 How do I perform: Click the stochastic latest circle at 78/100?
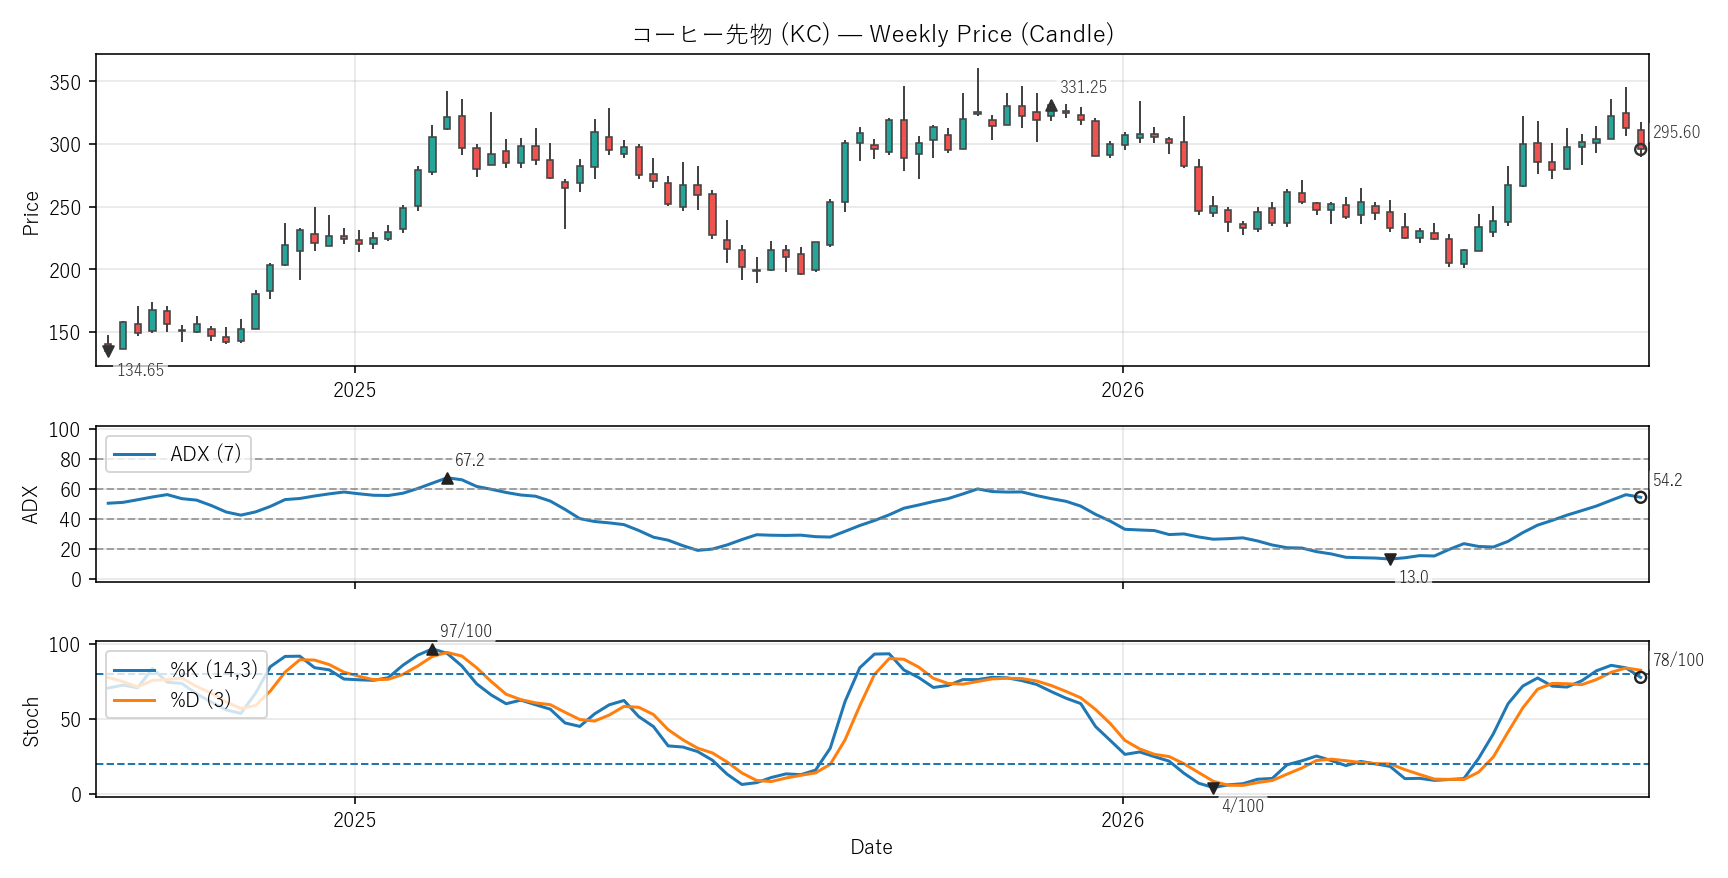[1640, 677]
